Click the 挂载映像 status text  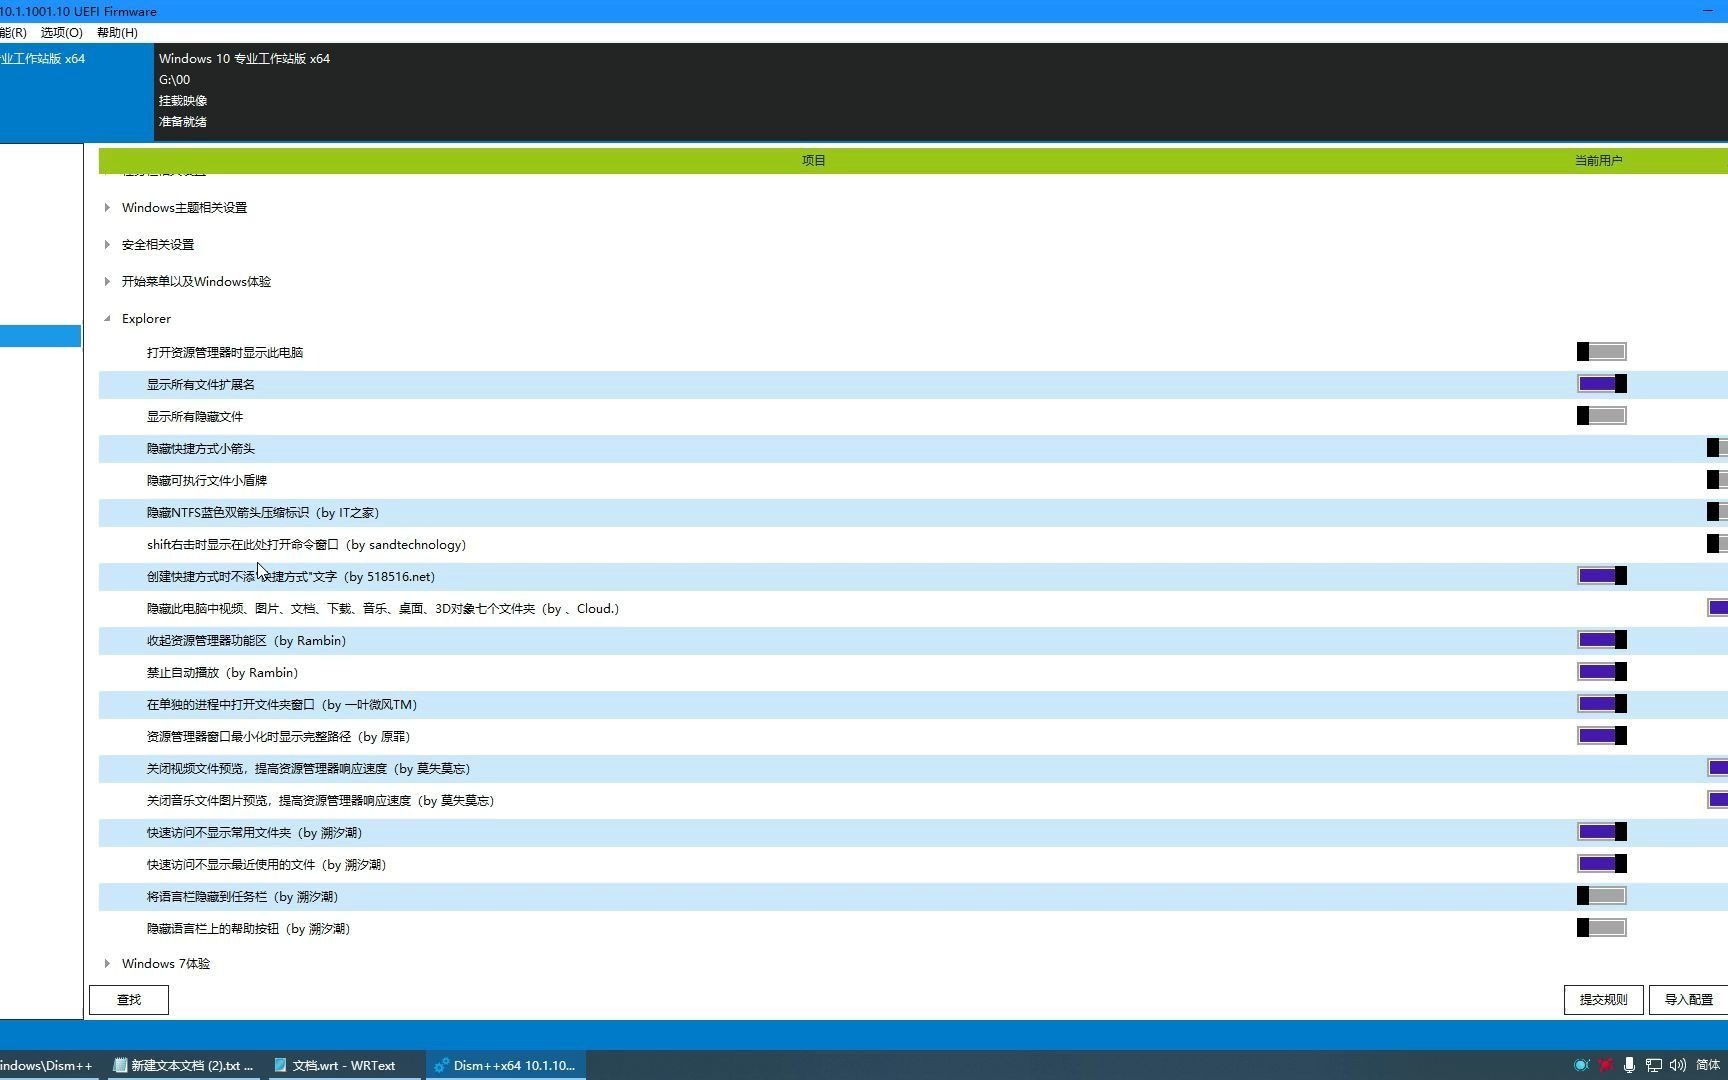tap(183, 101)
